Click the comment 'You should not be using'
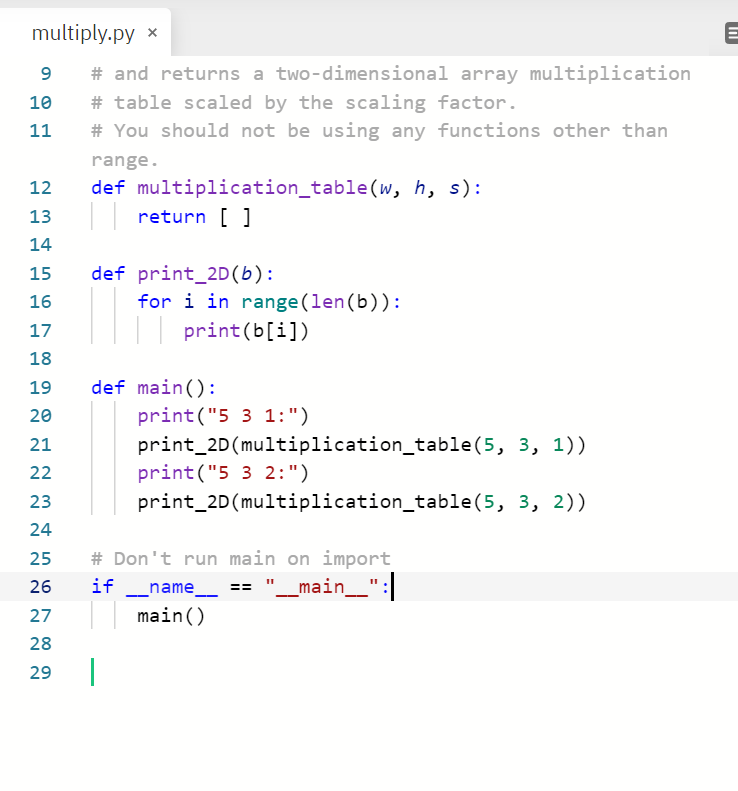 coord(247,131)
